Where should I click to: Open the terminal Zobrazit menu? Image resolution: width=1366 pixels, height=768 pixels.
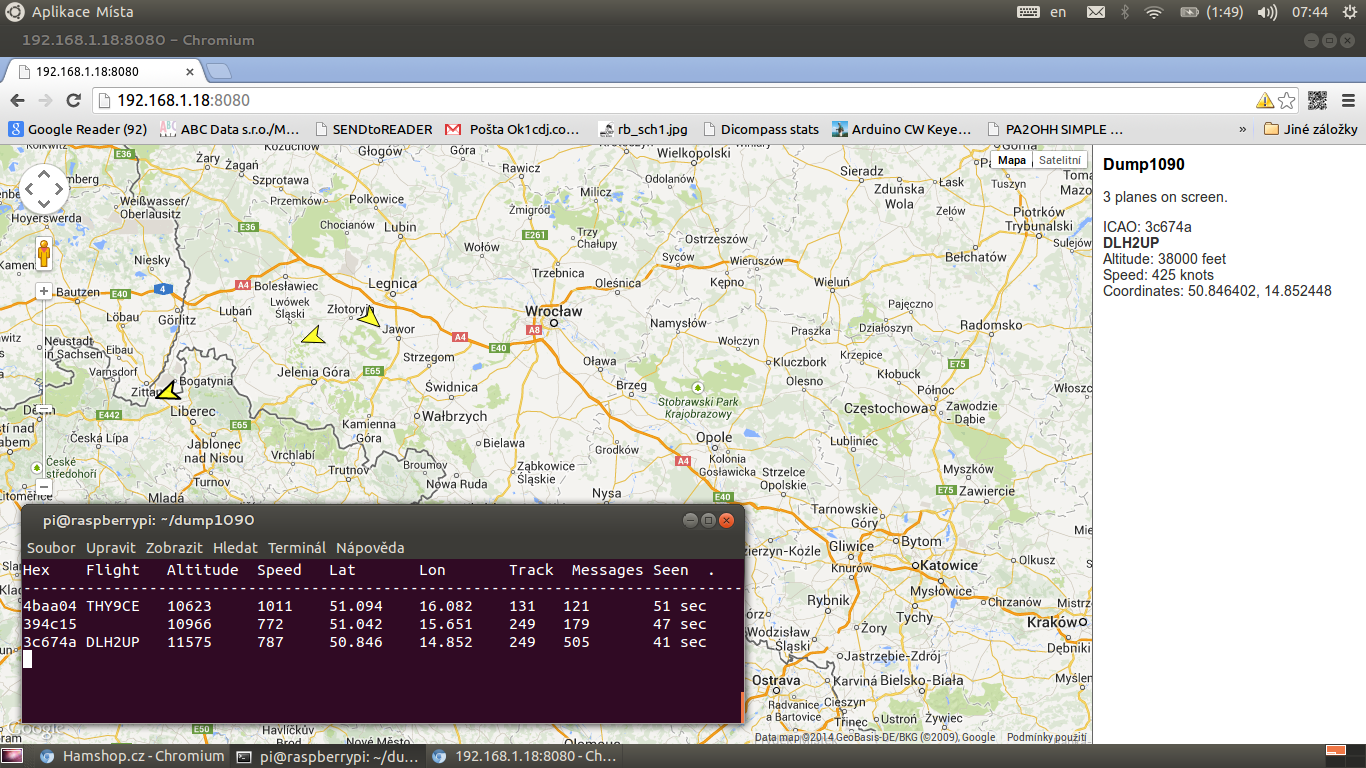(x=174, y=547)
